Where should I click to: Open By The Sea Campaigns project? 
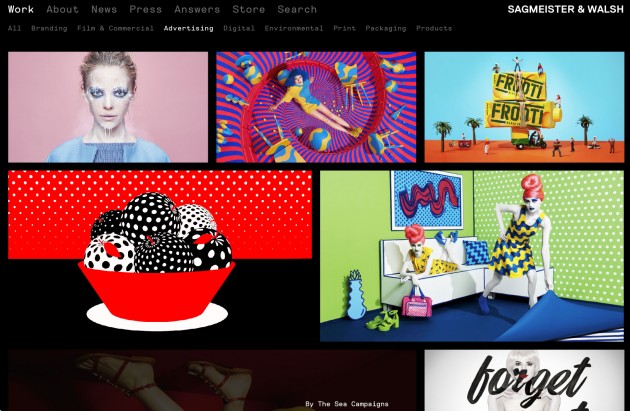tap(212, 380)
